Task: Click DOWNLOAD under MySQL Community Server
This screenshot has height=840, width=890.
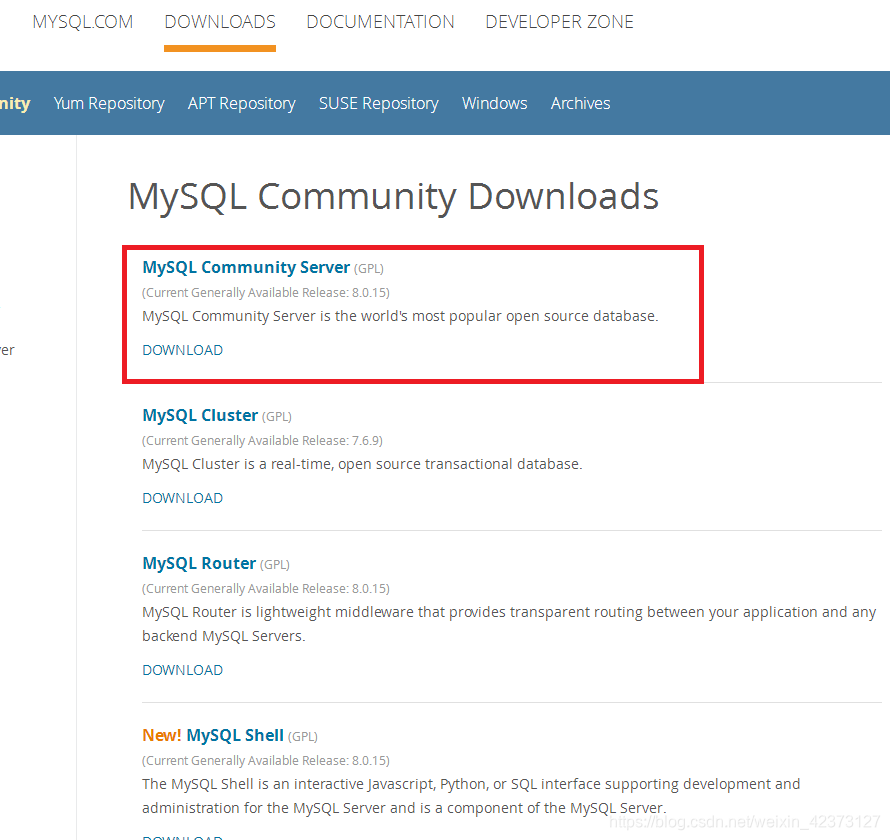Action: point(182,350)
